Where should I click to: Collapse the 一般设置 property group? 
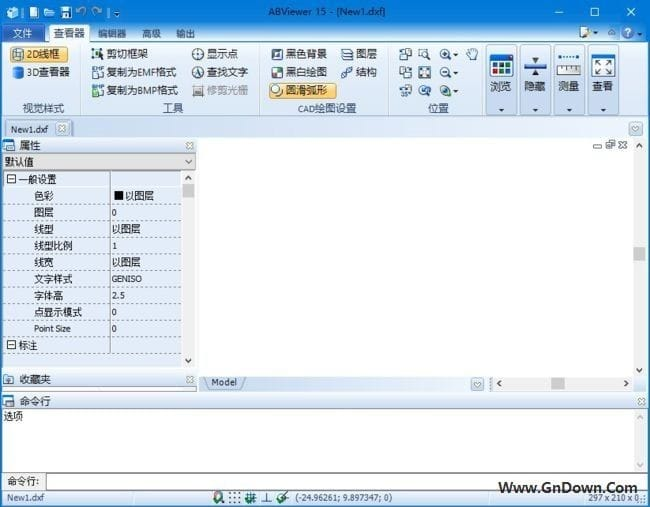tap(12, 179)
